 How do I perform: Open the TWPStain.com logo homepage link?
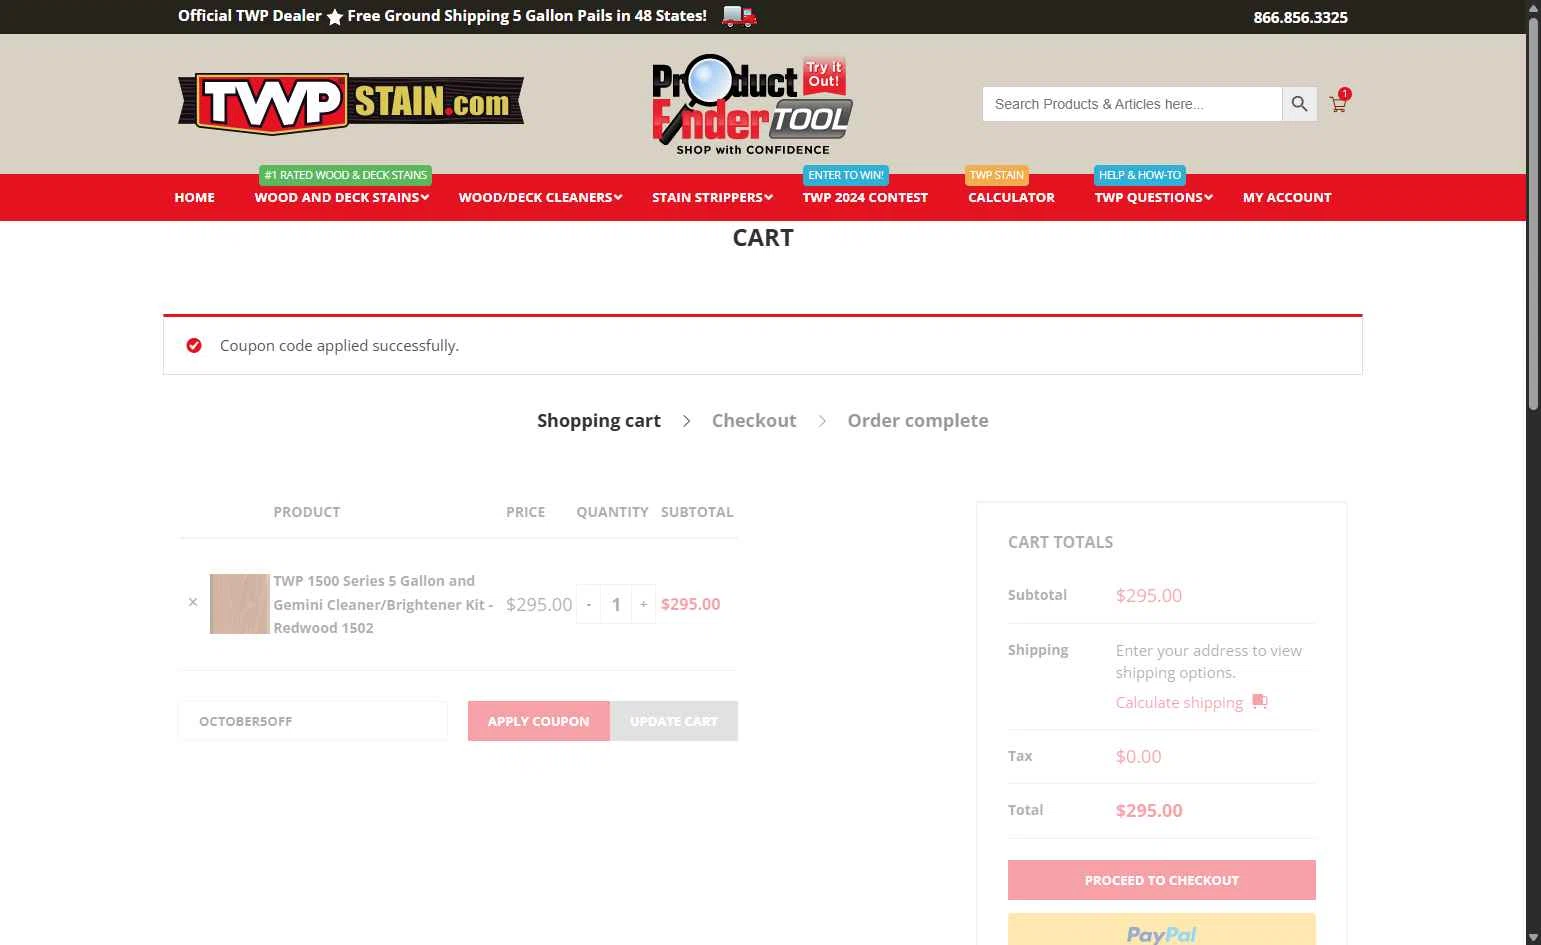click(351, 103)
